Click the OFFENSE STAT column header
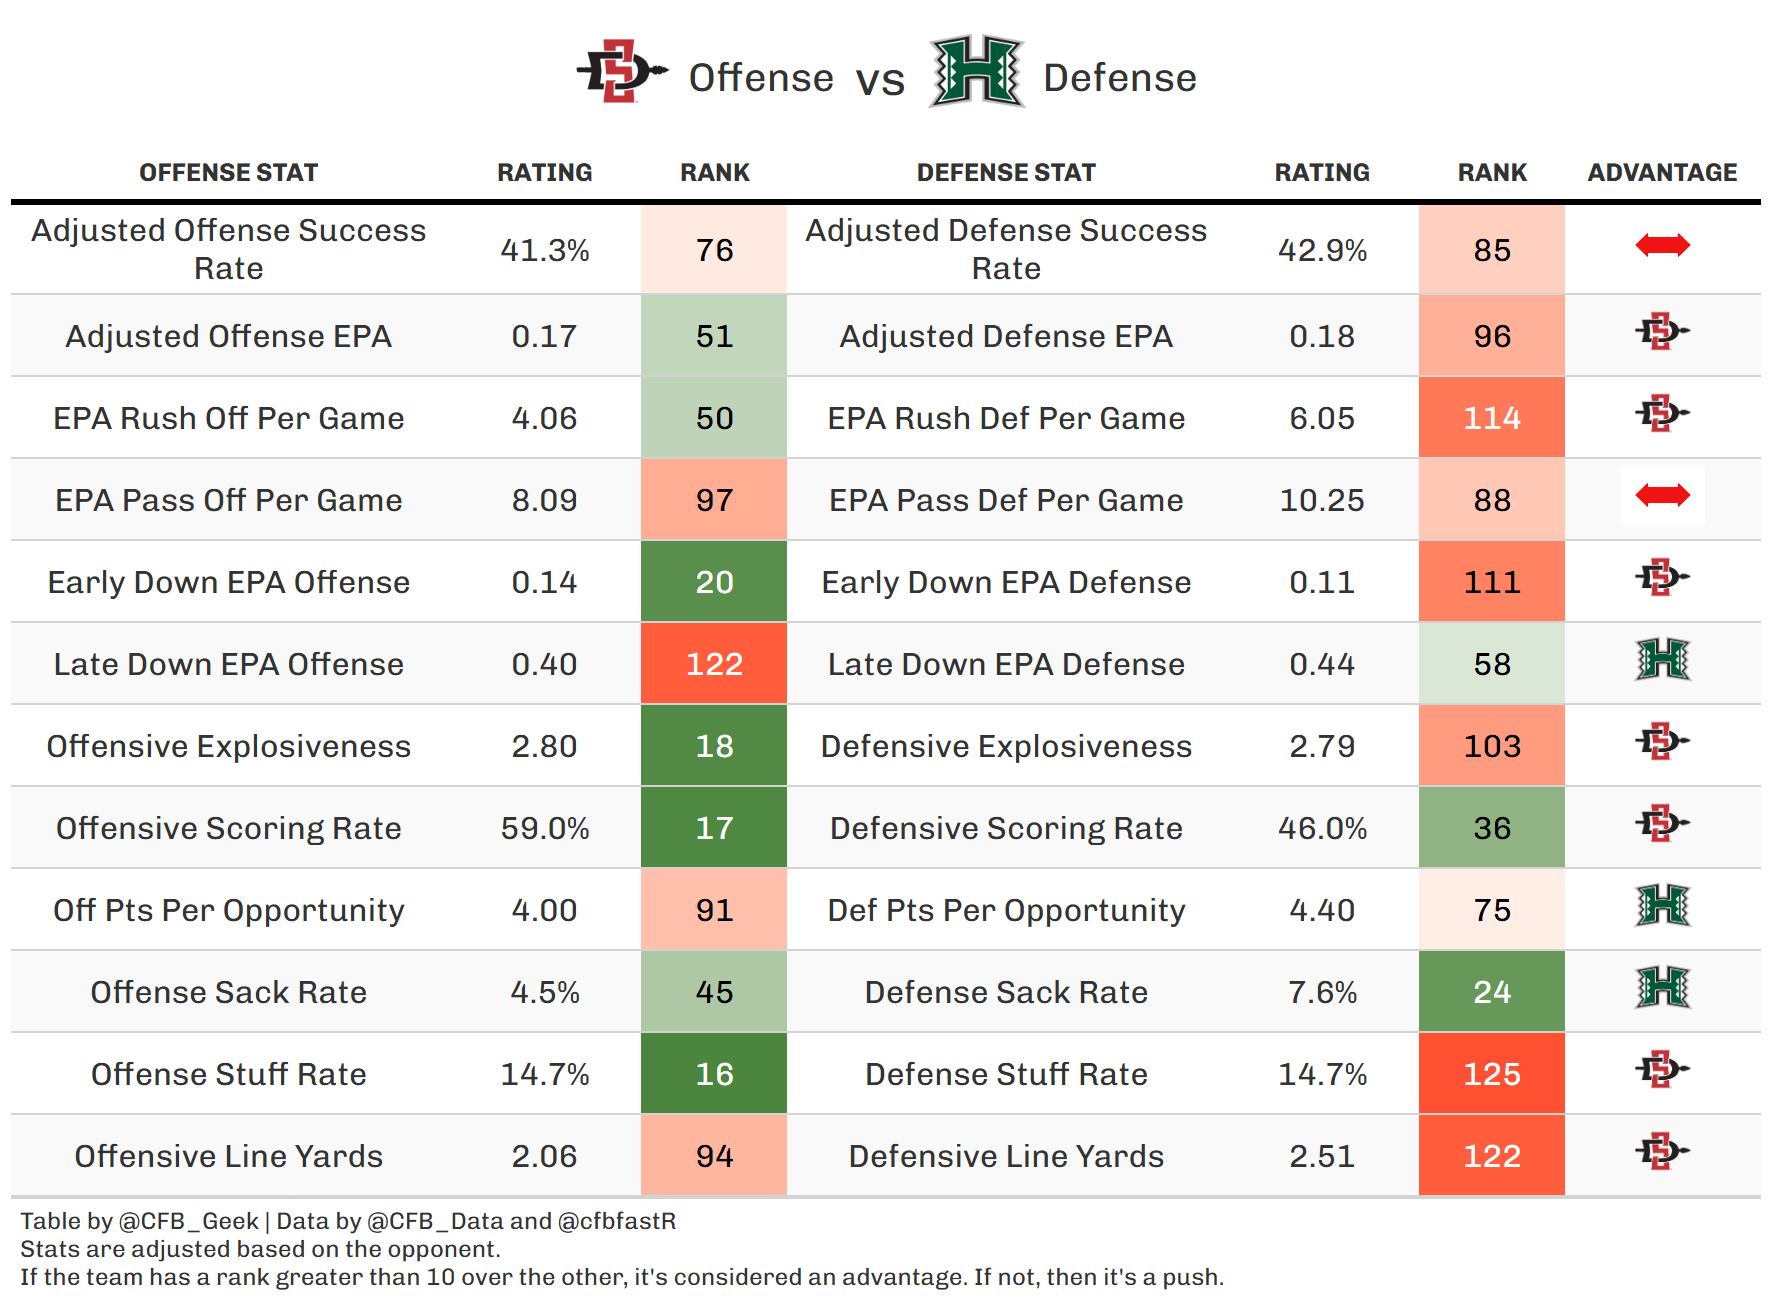The image size is (1770, 1312). pyautogui.click(x=228, y=173)
